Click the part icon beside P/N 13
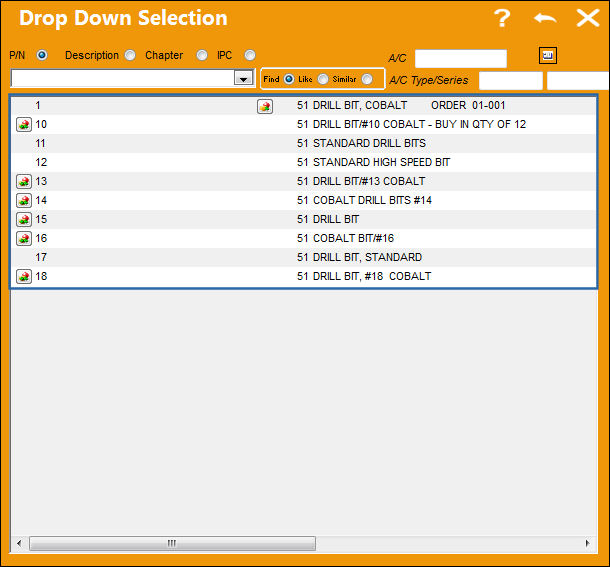 (24, 181)
